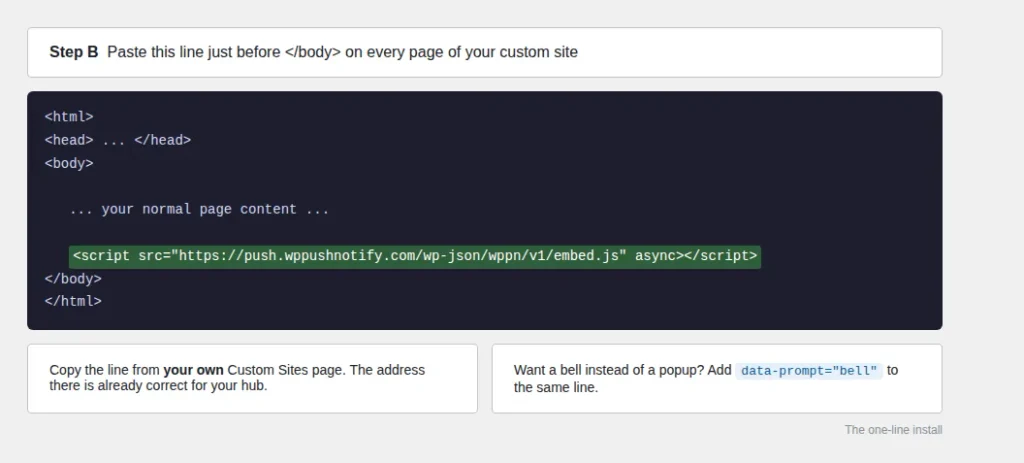Click the highlighted script embed line
The width and height of the screenshot is (1024, 463).
pos(415,256)
